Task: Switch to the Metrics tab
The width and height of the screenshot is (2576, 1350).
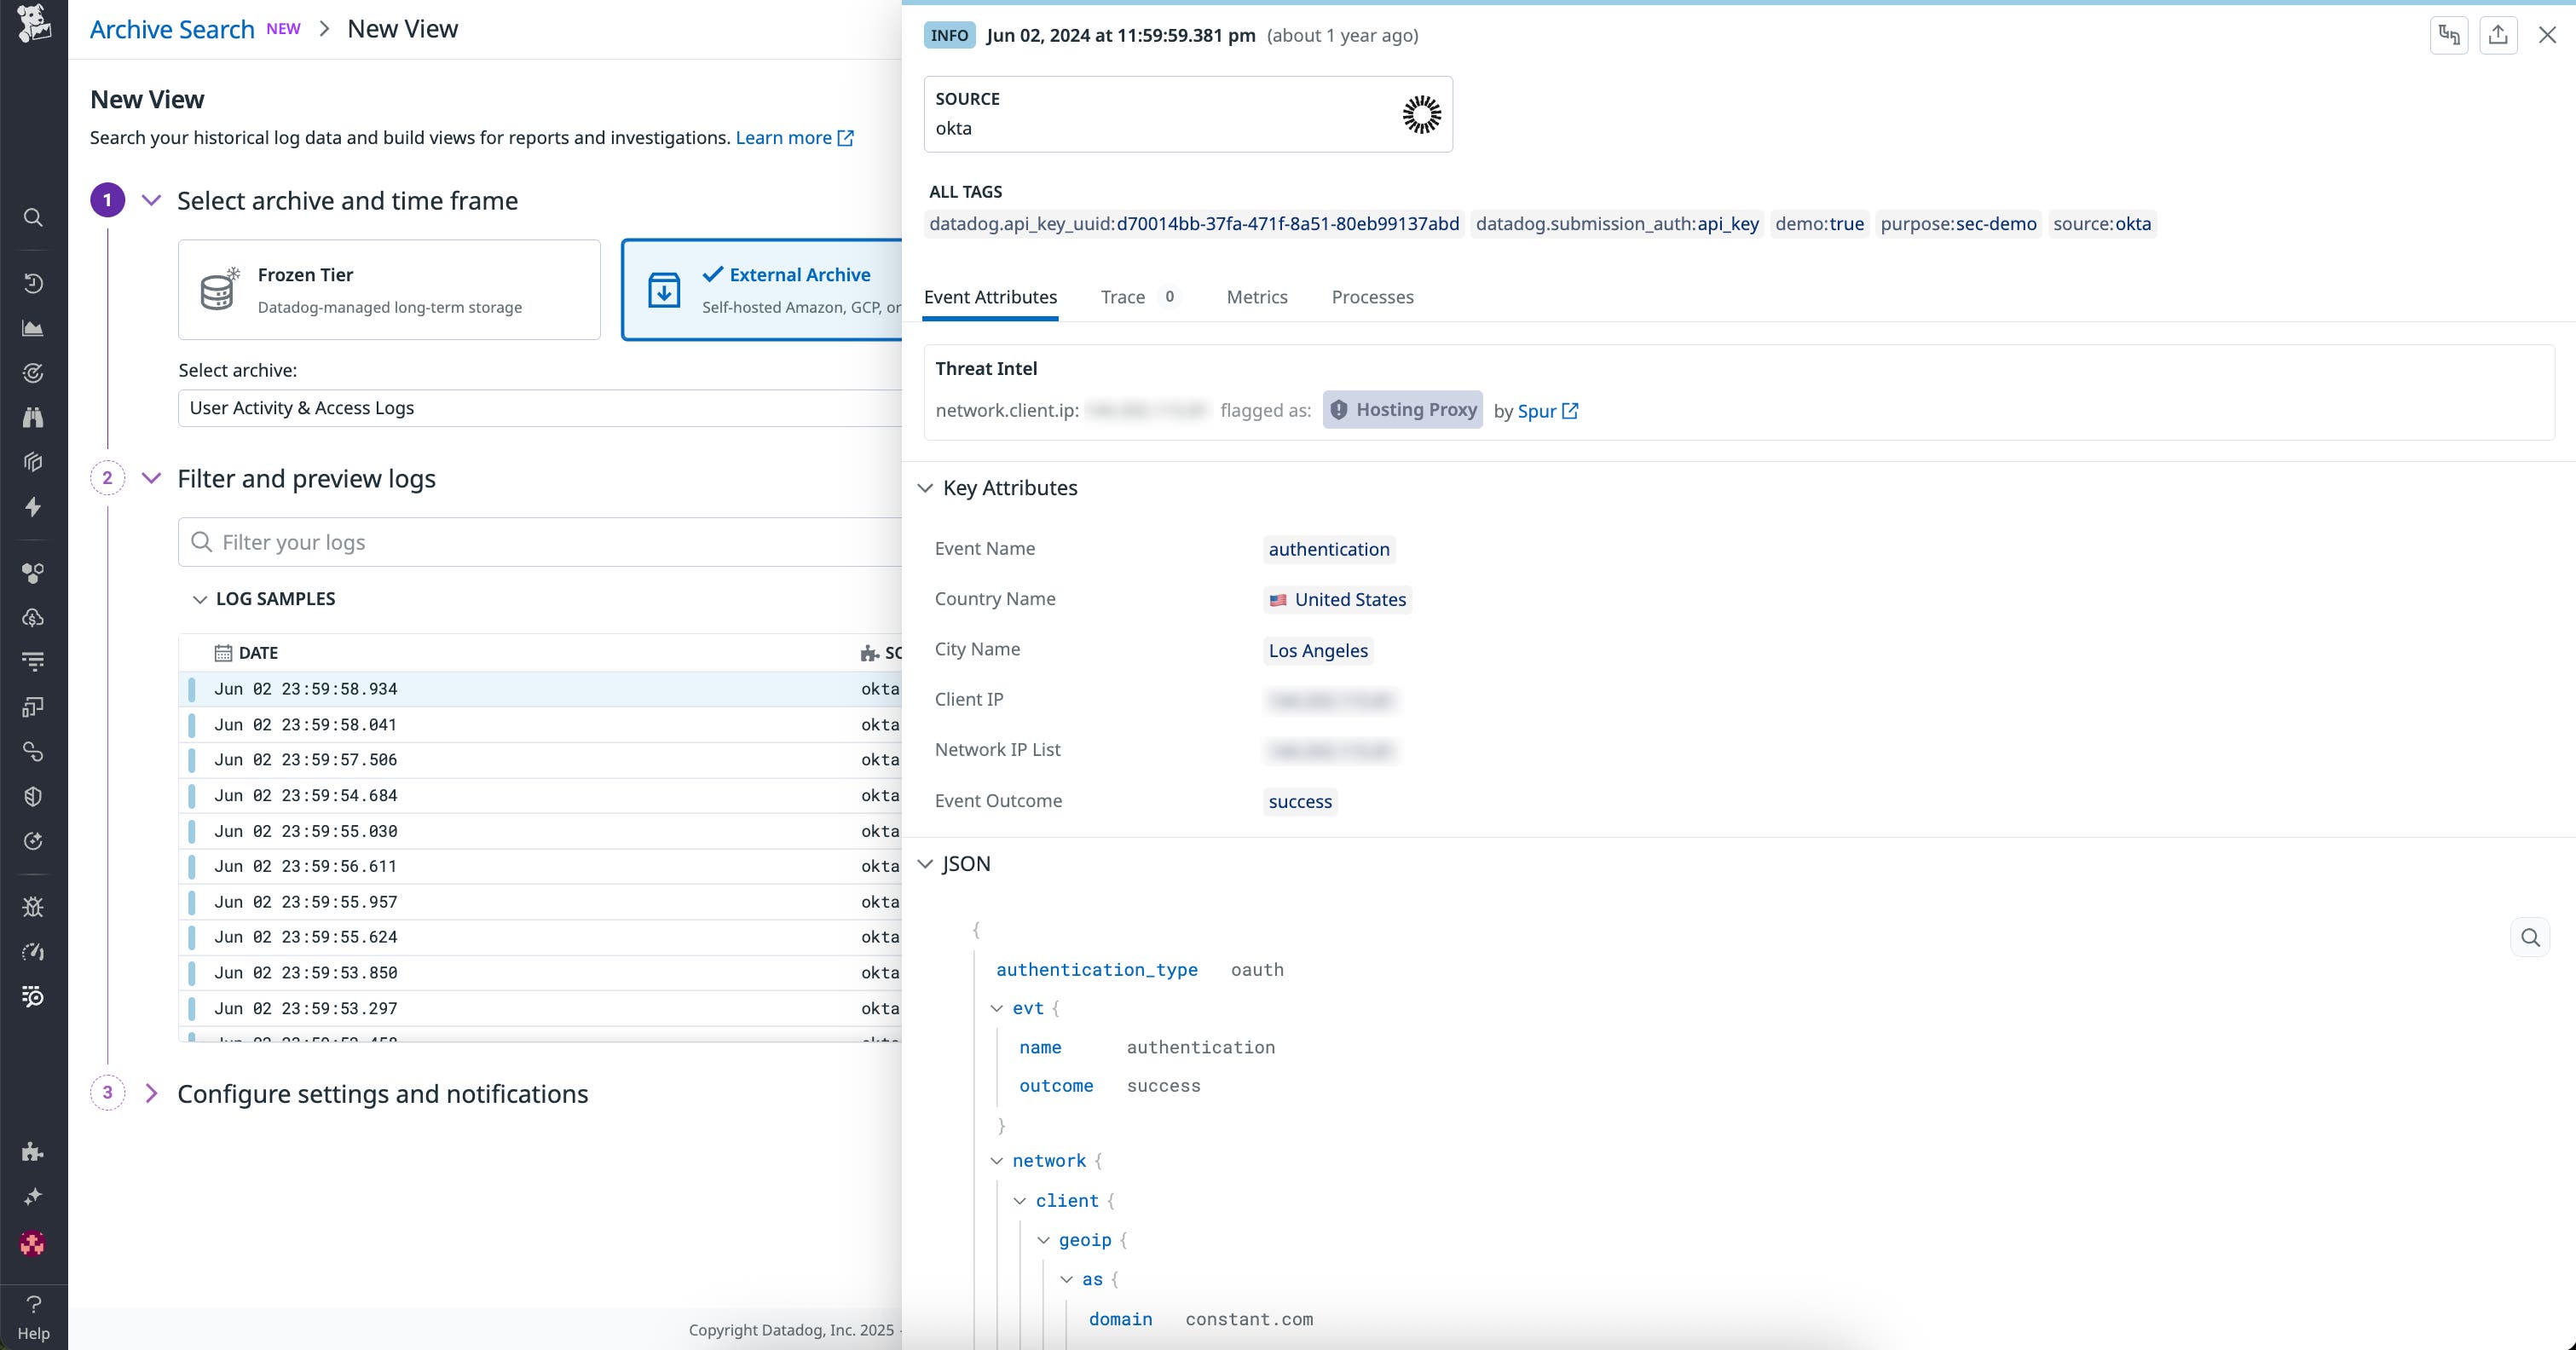Action: (x=1256, y=297)
